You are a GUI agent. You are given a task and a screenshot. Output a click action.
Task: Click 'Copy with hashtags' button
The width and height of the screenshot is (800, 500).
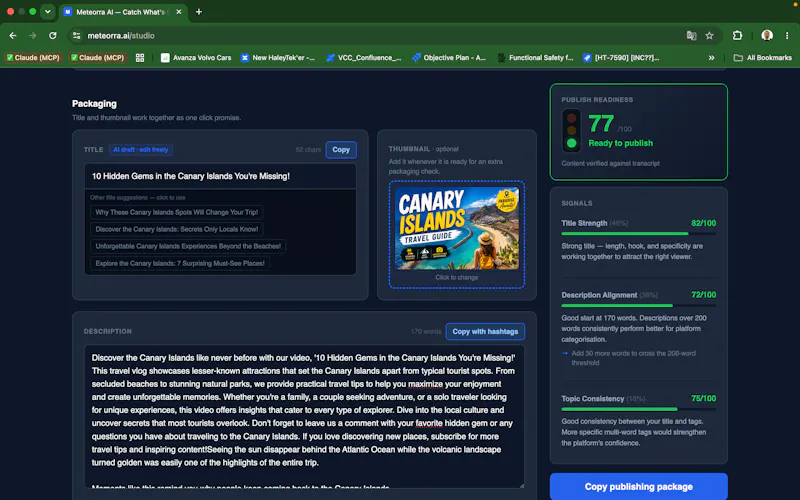tap(485, 331)
